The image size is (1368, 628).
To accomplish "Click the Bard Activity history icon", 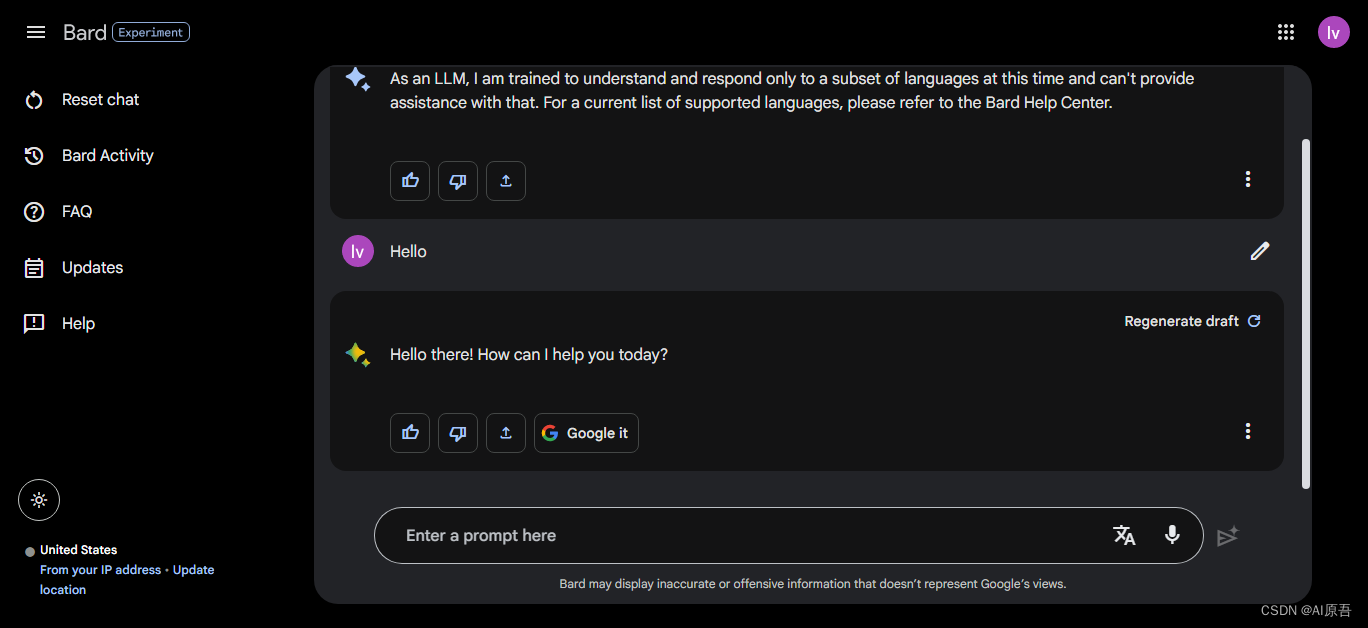I will click(34, 156).
